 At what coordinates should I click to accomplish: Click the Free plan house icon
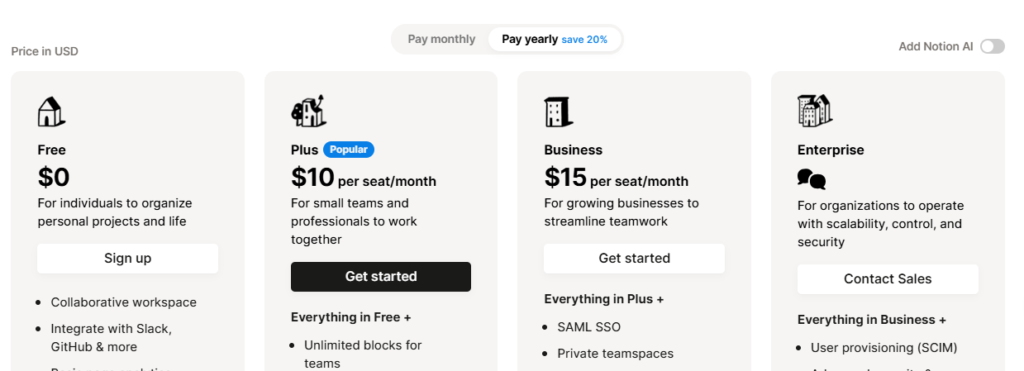pos(52,112)
